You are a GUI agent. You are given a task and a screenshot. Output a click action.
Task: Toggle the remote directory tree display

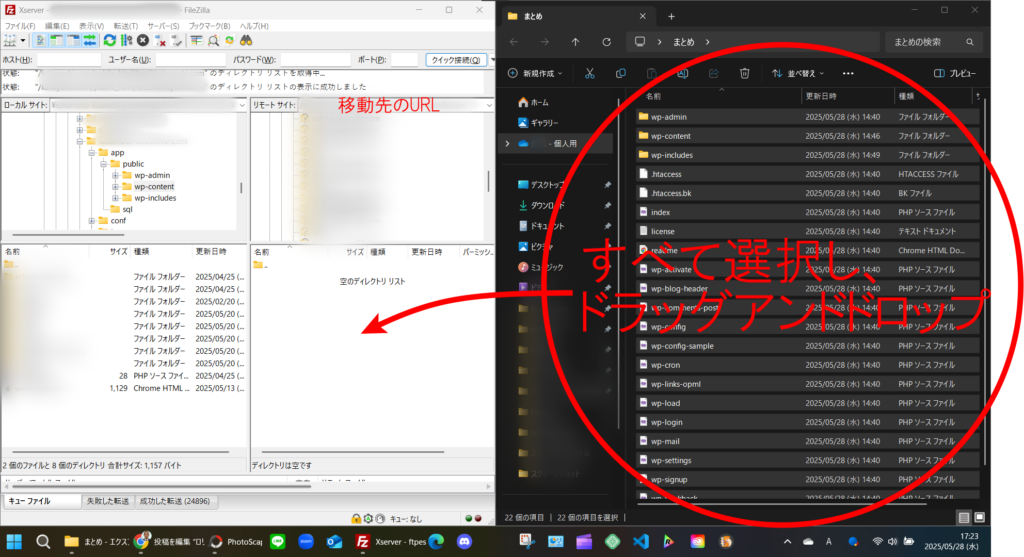[x=72, y=40]
